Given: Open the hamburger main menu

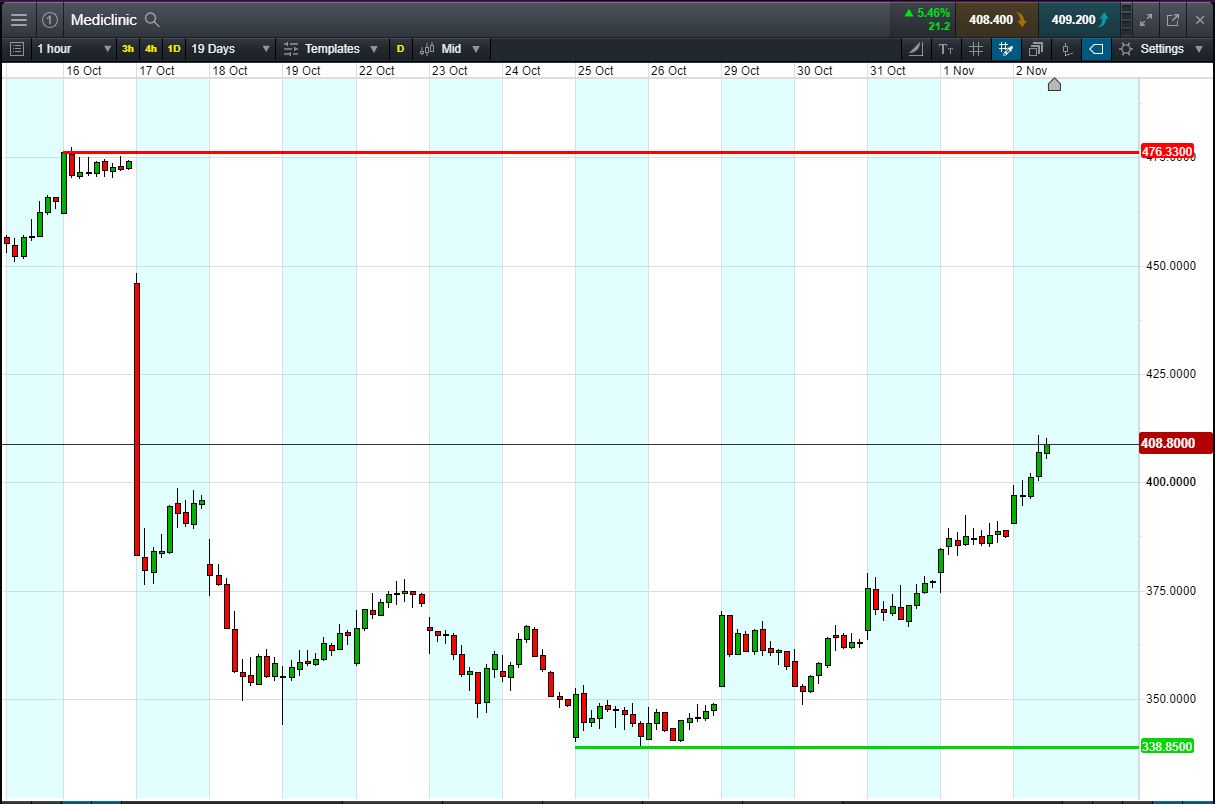Looking at the screenshot, I should pos(19,19).
